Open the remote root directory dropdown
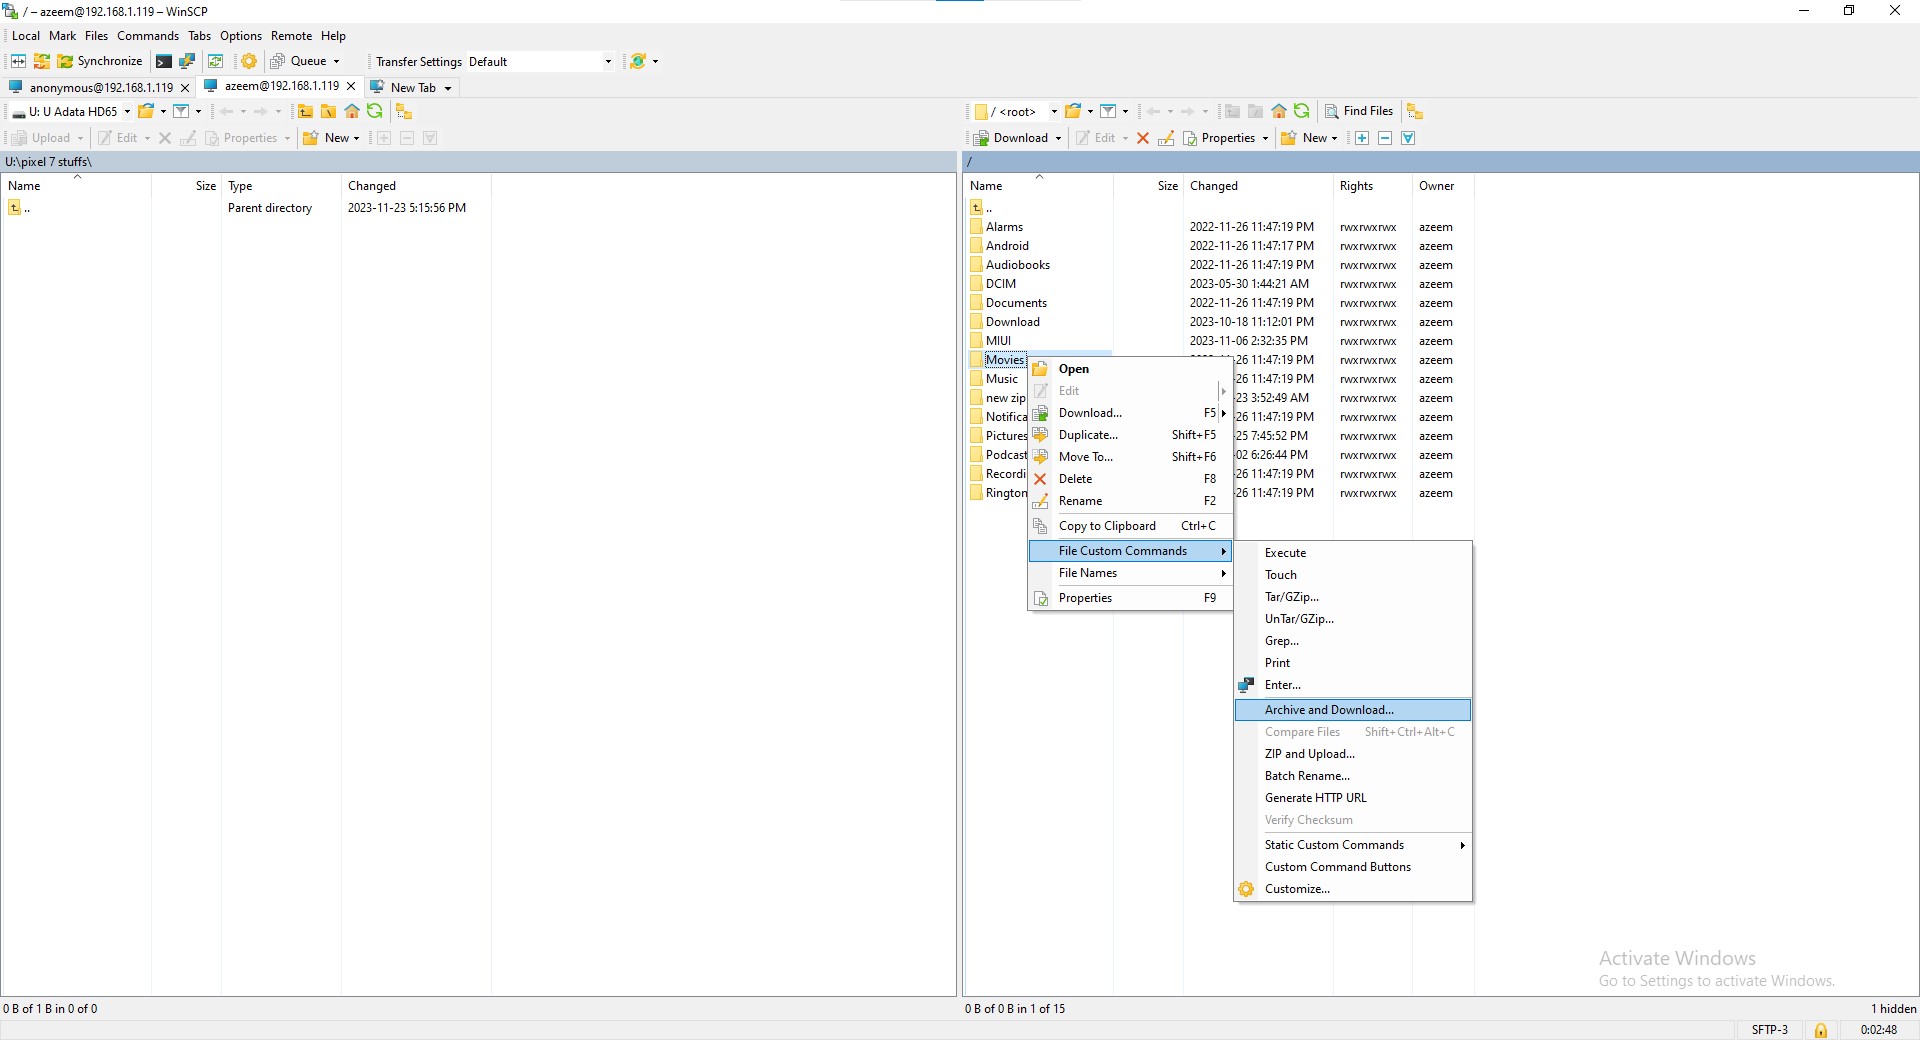This screenshot has height=1040, width=1920. (x=1054, y=111)
